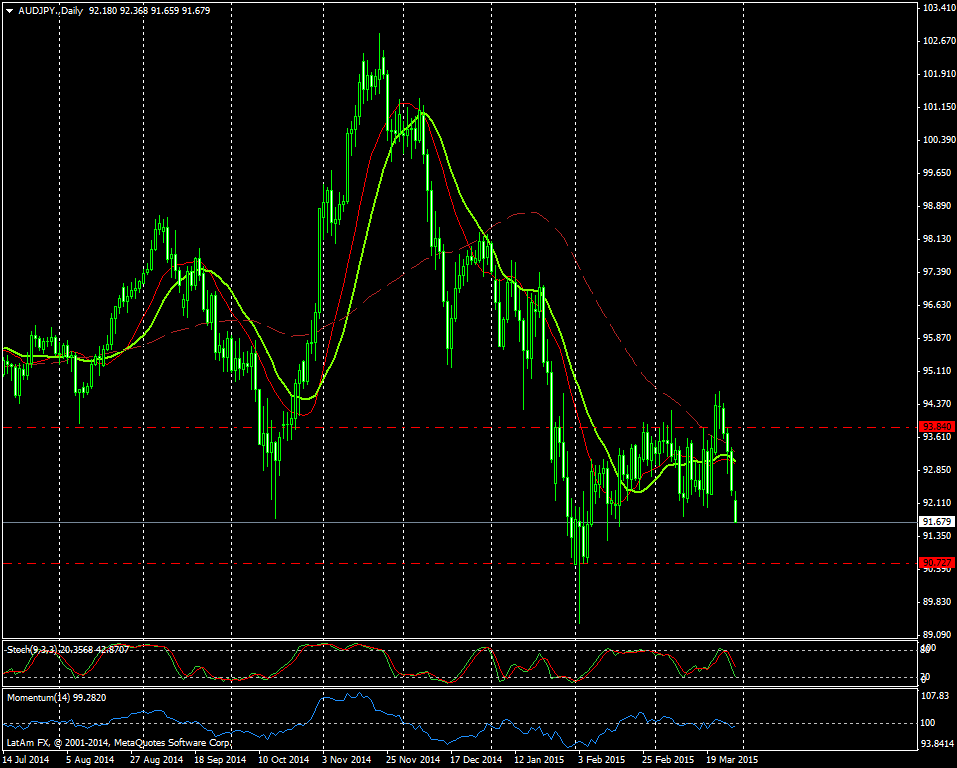Click the Stoch(9,3,3) indicator label
The height and width of the screenshot is (768, 957).
30,649
